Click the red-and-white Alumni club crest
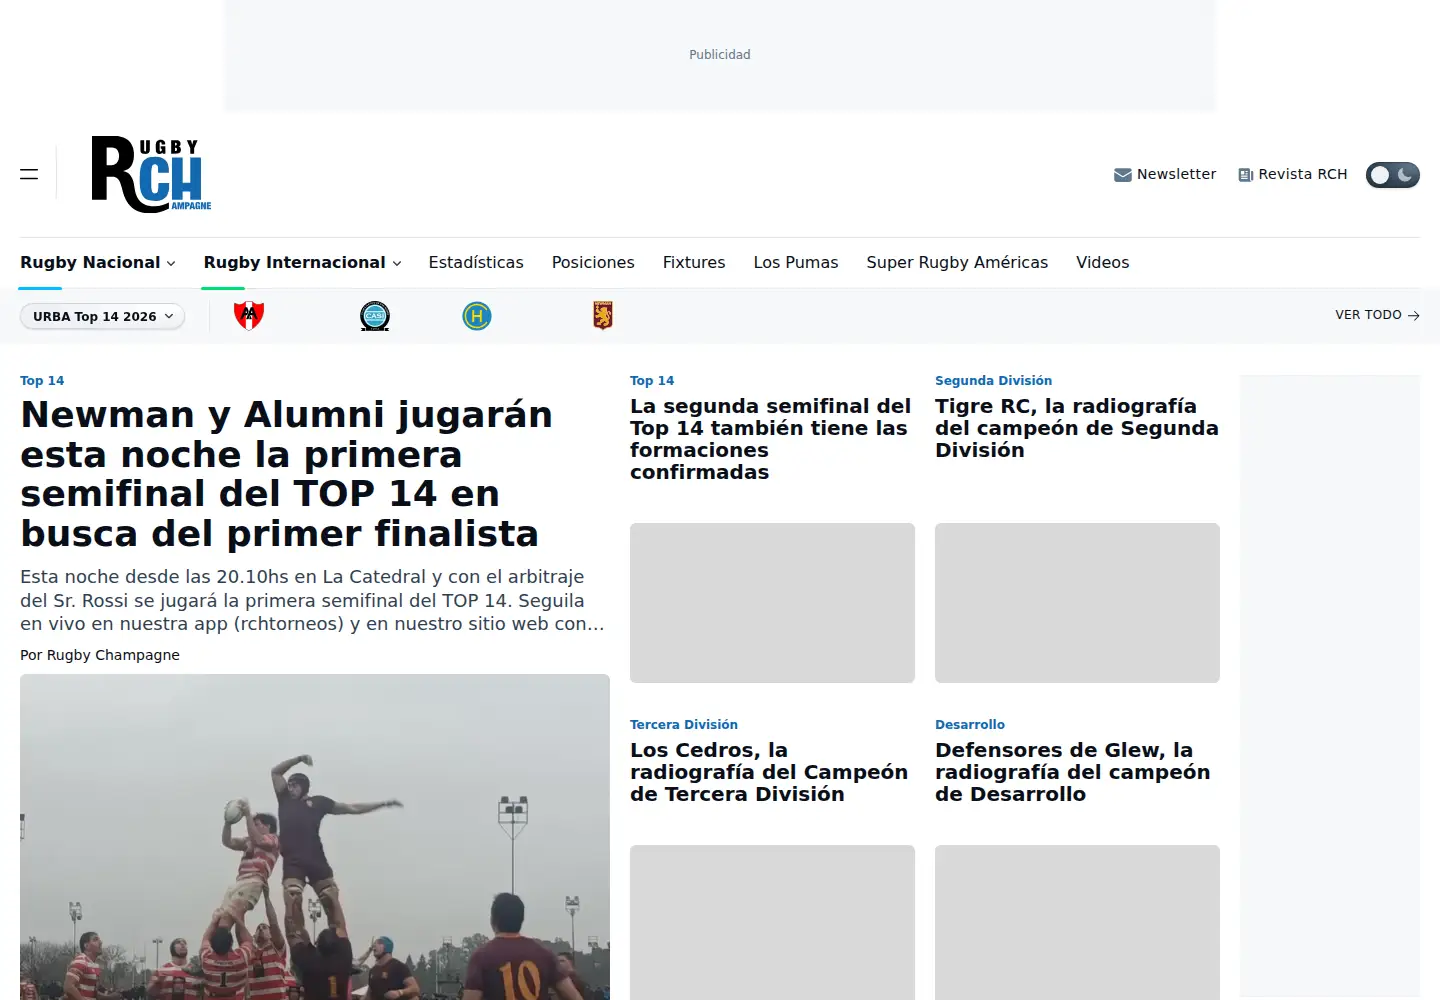This screenshot has width=1440, height=1000. pyautogui.click(x=249, y=316)
